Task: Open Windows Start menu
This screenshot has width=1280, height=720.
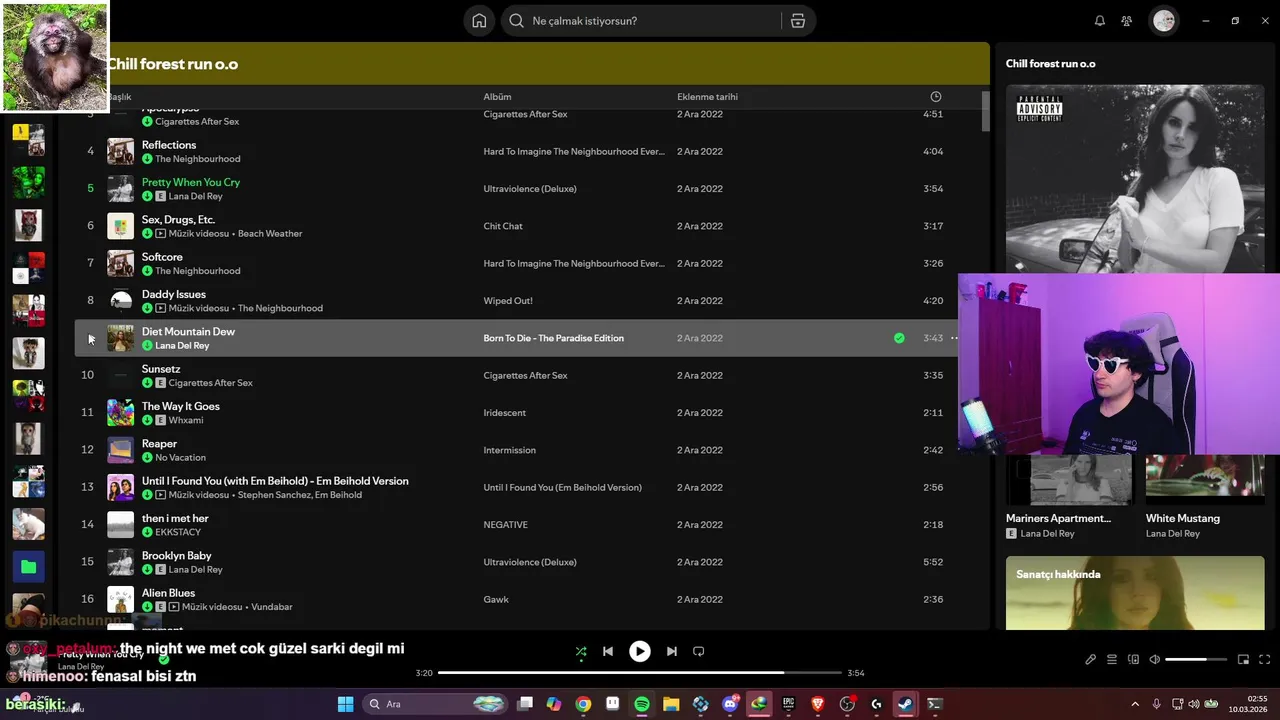Action: click(x=345, y=704)
